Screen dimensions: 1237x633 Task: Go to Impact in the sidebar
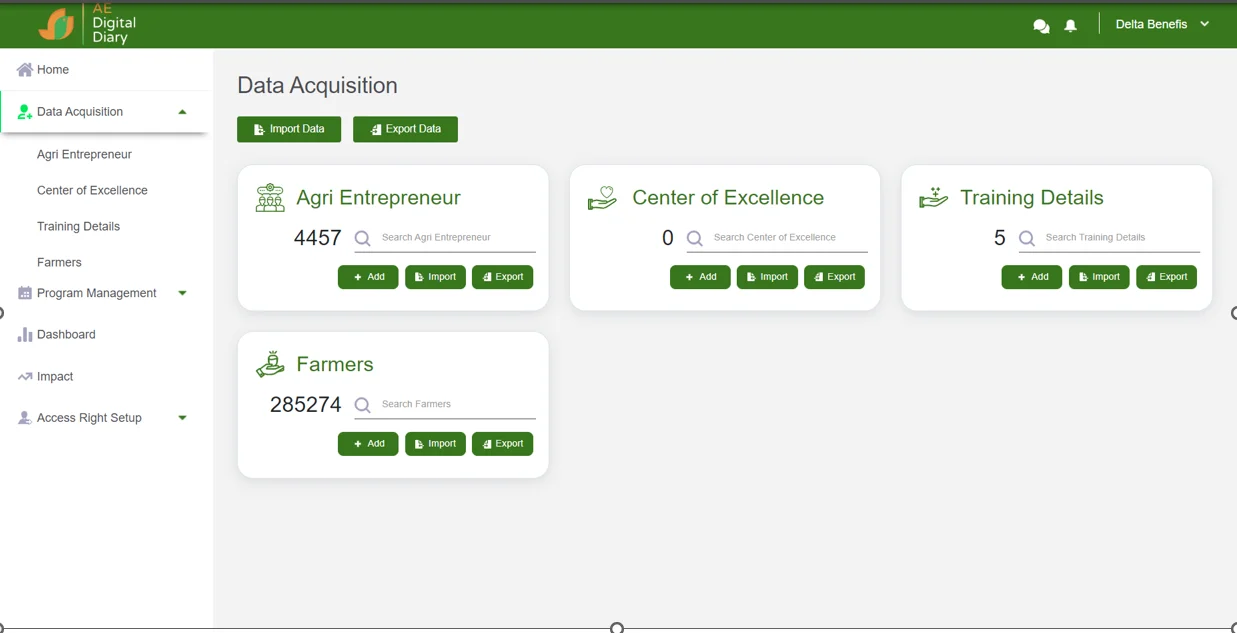coord(55,377)
